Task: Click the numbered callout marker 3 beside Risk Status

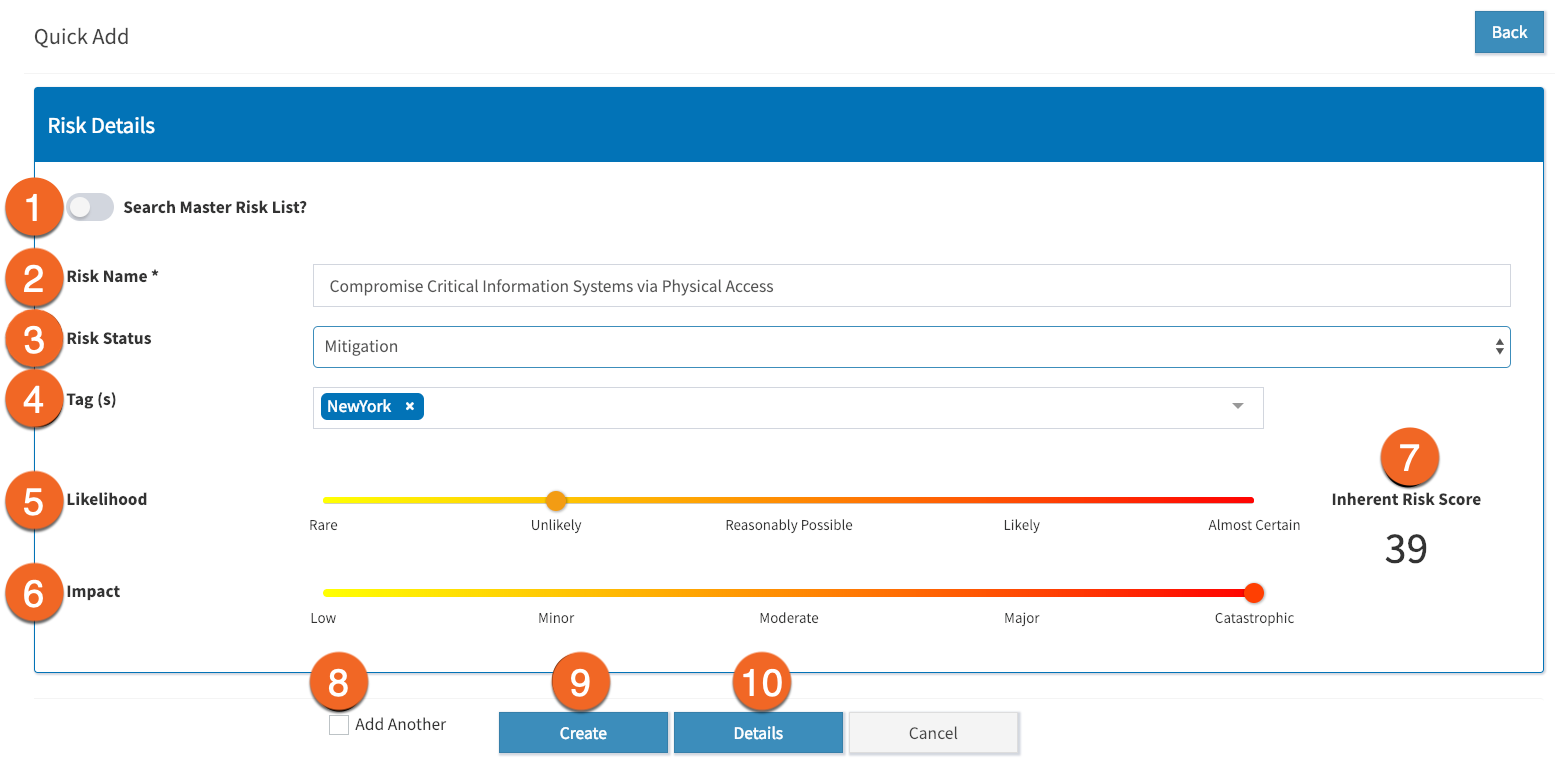Action: (x=33, y=339)
